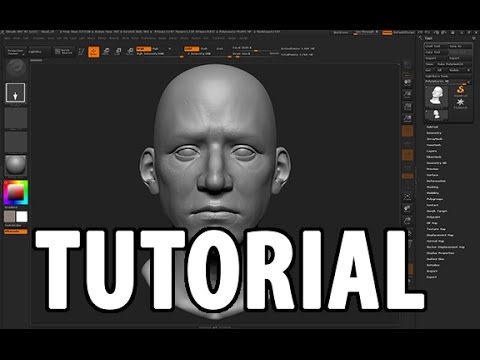Screen dimensions: 480x360
Task: Open the Document menu in menu bar
Action: [x=39, y=38]
